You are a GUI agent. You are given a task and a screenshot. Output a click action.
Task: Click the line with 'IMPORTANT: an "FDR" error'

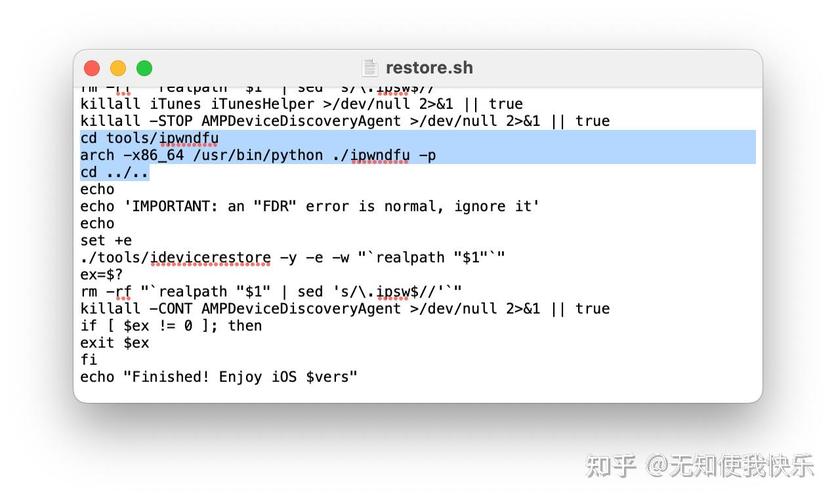(310, 206)
